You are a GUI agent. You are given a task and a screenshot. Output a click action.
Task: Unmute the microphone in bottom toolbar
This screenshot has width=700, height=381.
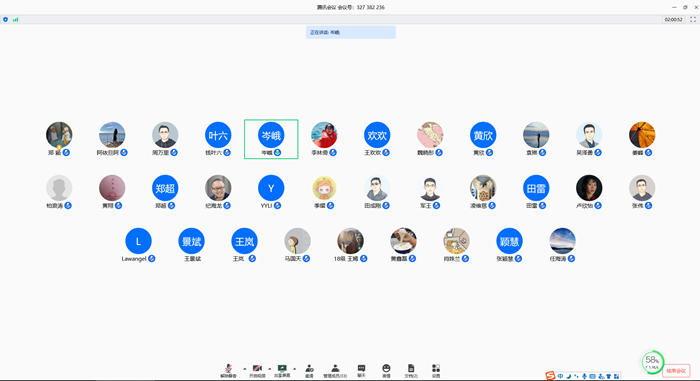228,370
